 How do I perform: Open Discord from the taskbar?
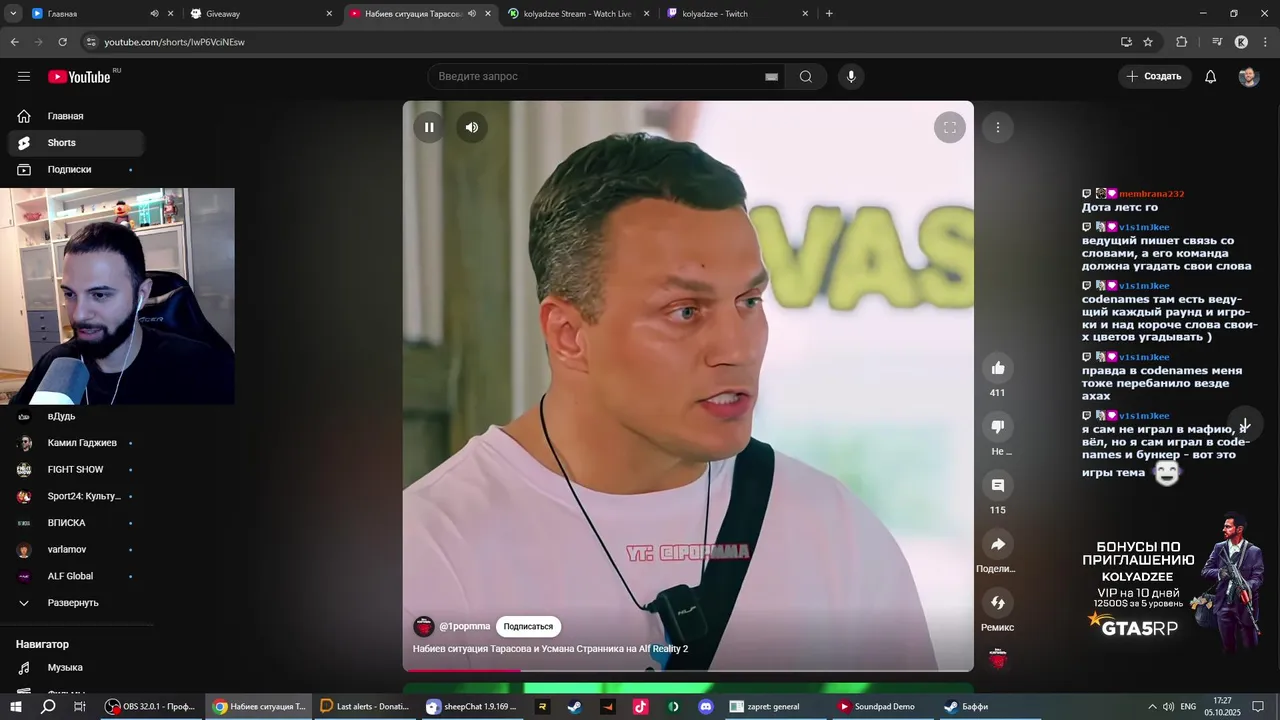(706, 706)
